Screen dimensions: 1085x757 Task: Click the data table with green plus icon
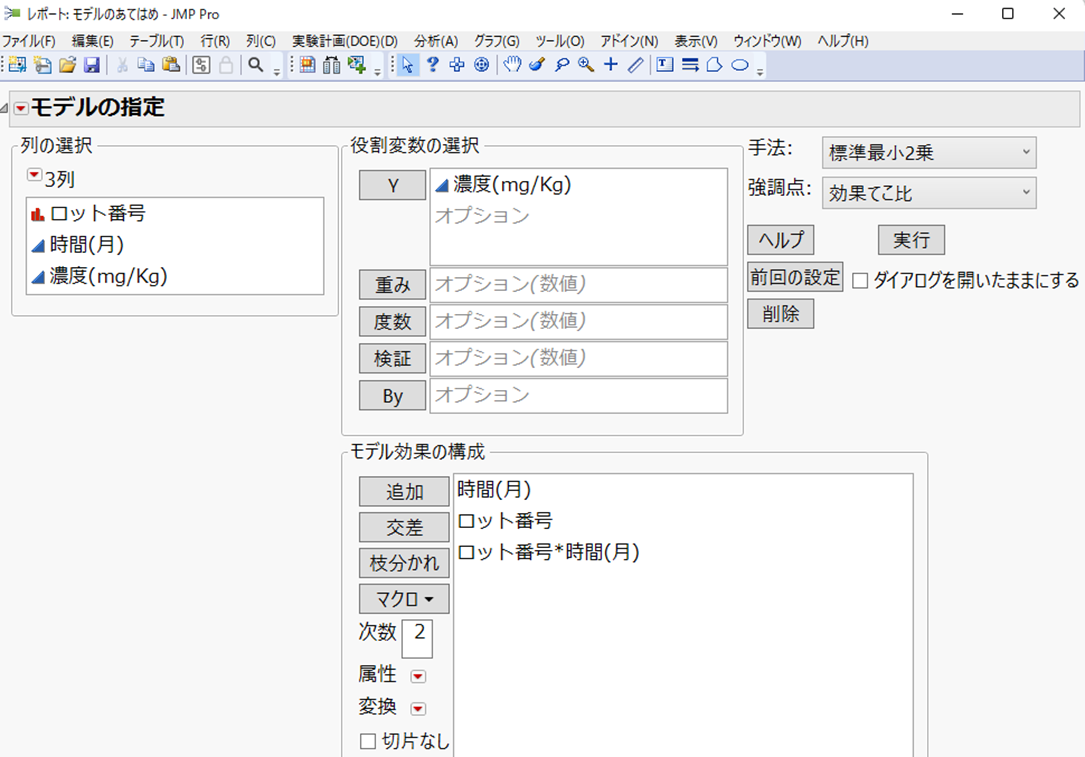click(357, 65)
